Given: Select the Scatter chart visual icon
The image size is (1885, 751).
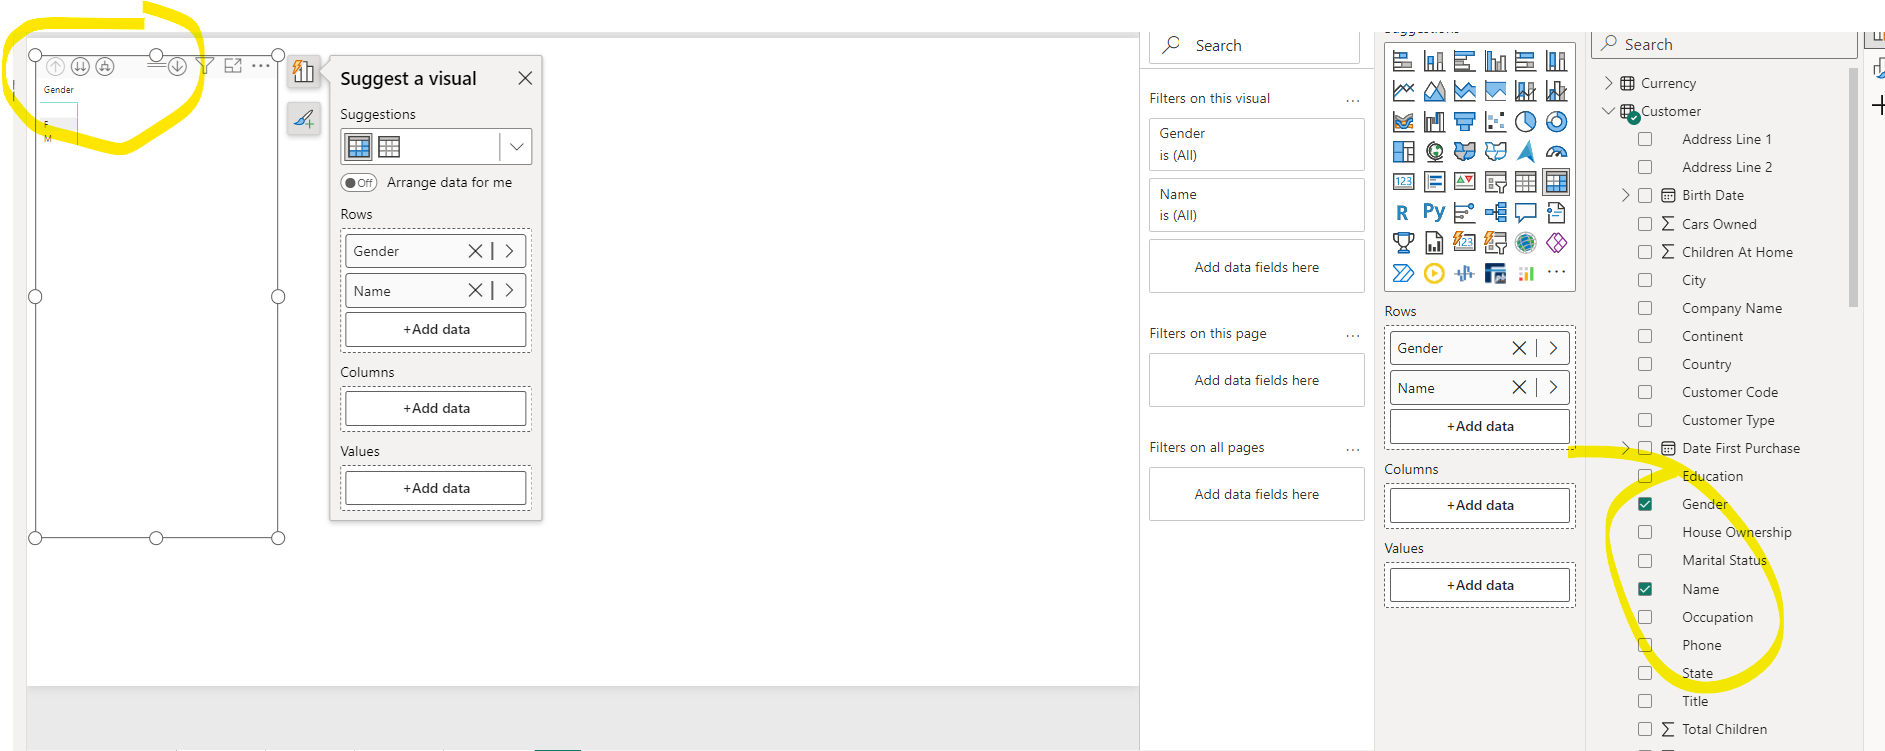Looking at the screenshot, I should tap(1495, 122).
